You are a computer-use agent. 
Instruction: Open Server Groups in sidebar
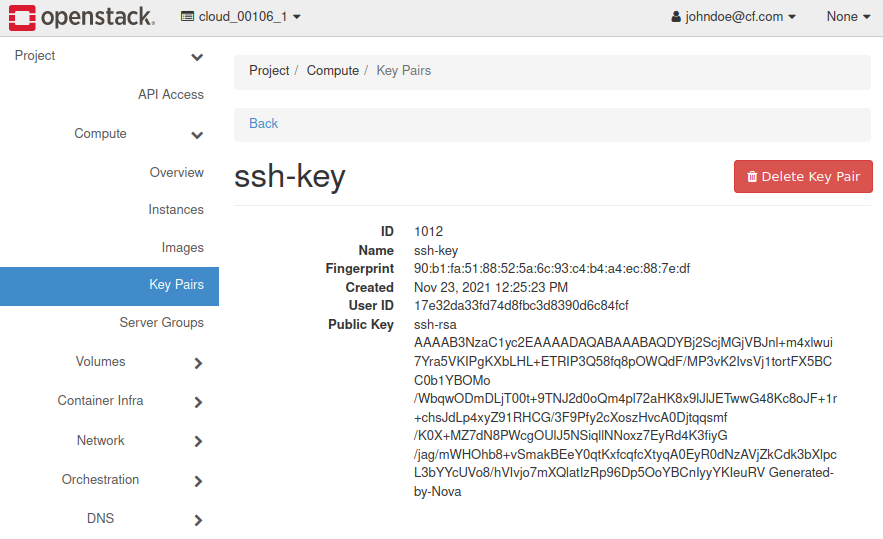pyautogui.click(x=161, y=323)
